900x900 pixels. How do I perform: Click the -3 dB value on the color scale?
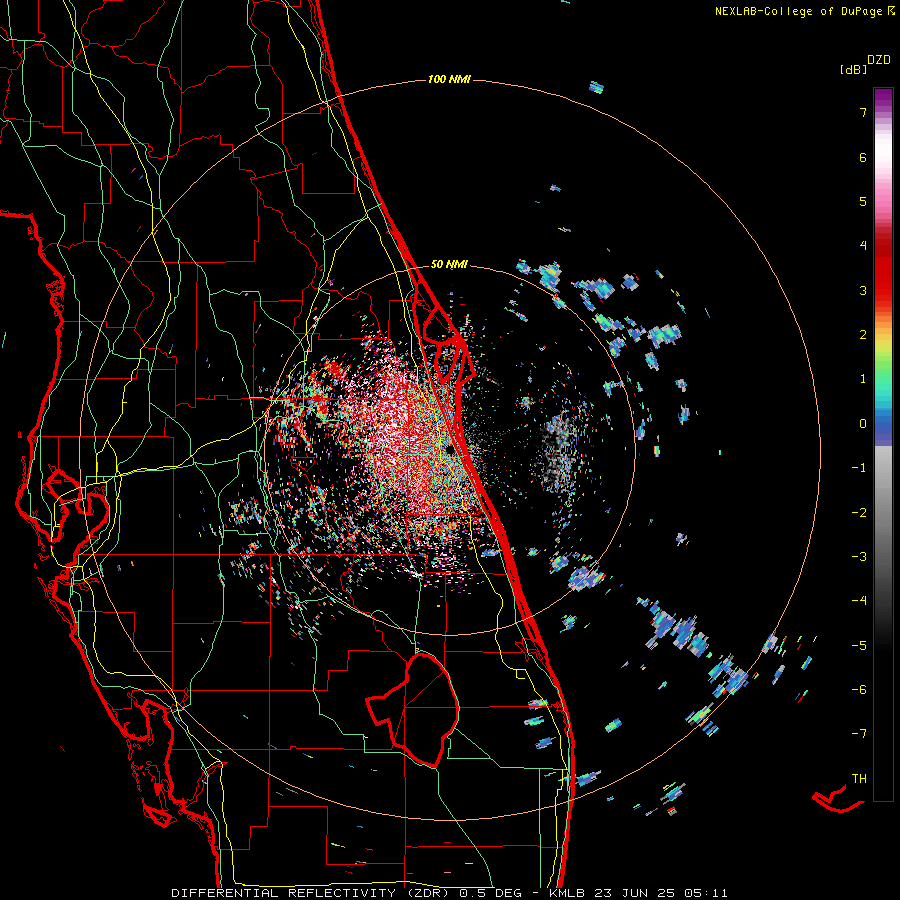[x=859, y=557]
